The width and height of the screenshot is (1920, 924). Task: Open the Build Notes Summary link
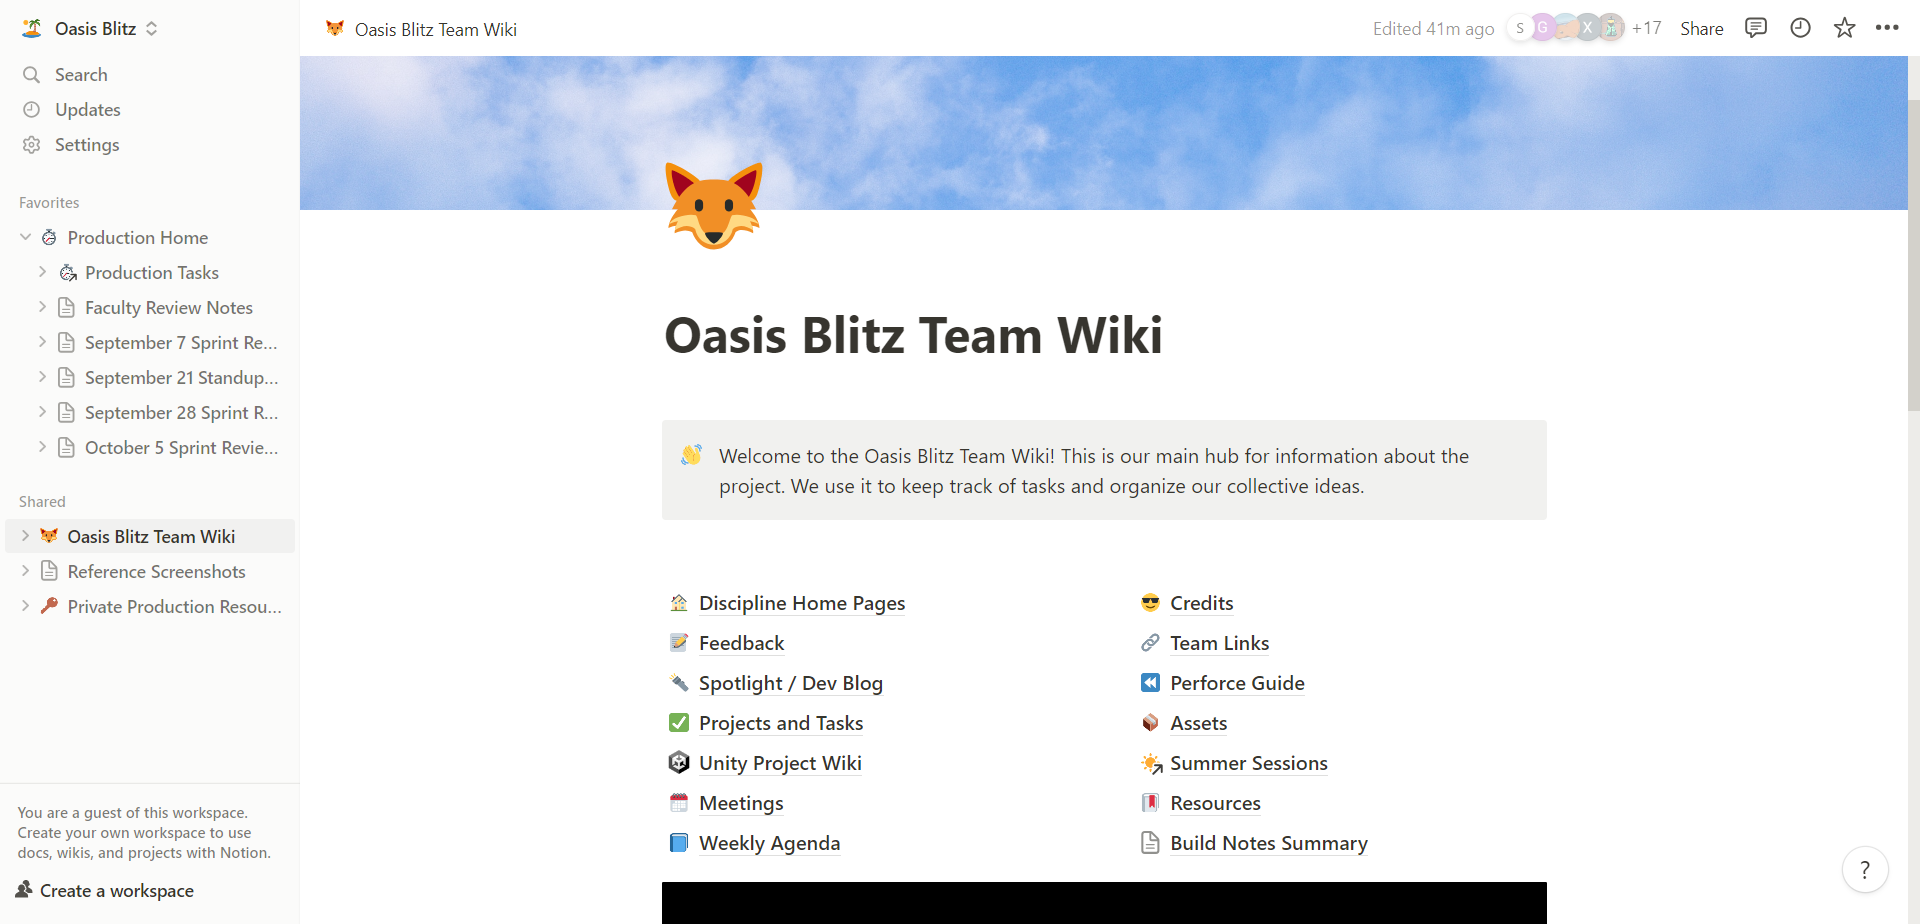(x=1269, y=843)
